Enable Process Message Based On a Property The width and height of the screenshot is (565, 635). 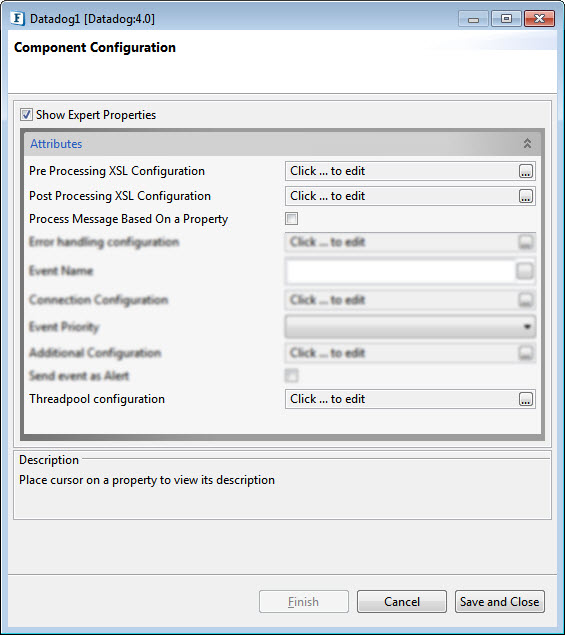pyautogui.click(x=291, y=219)
